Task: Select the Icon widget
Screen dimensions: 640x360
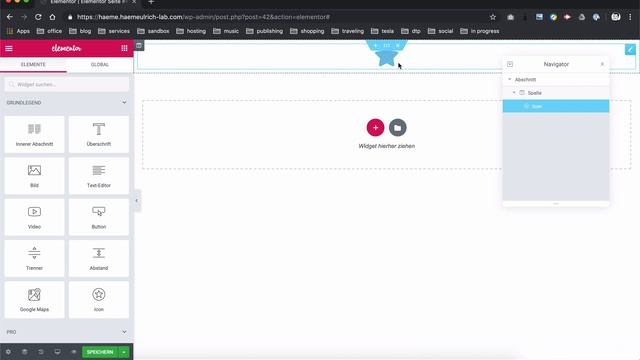Action: tap(99, 300)
